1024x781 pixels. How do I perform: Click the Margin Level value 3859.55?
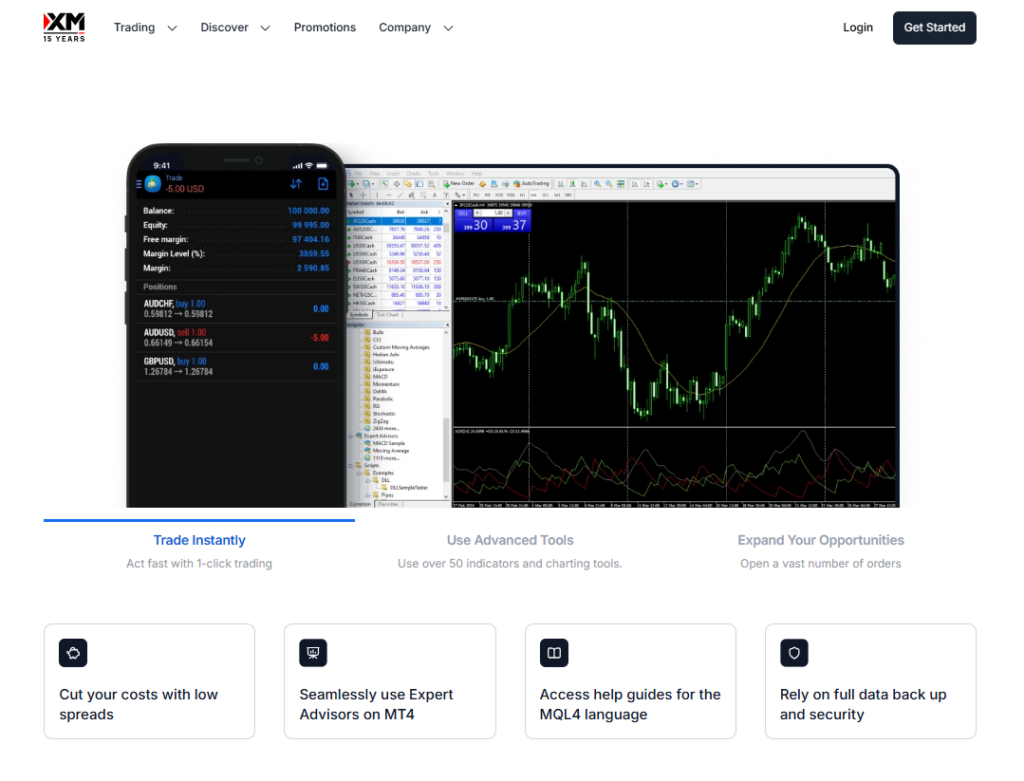click(x=314, y=254)
